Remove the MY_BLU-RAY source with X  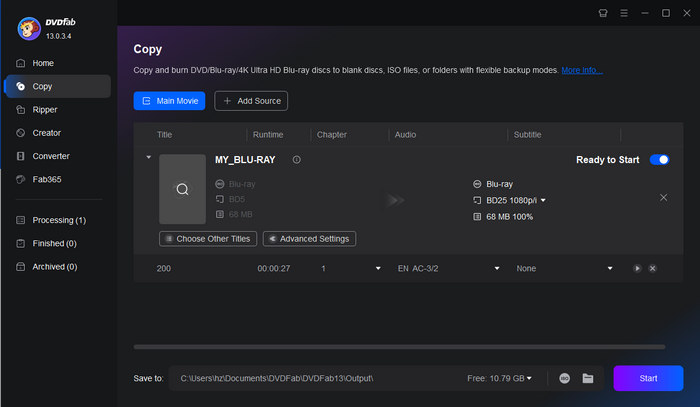pyautogui.click(x=663, y=197)
